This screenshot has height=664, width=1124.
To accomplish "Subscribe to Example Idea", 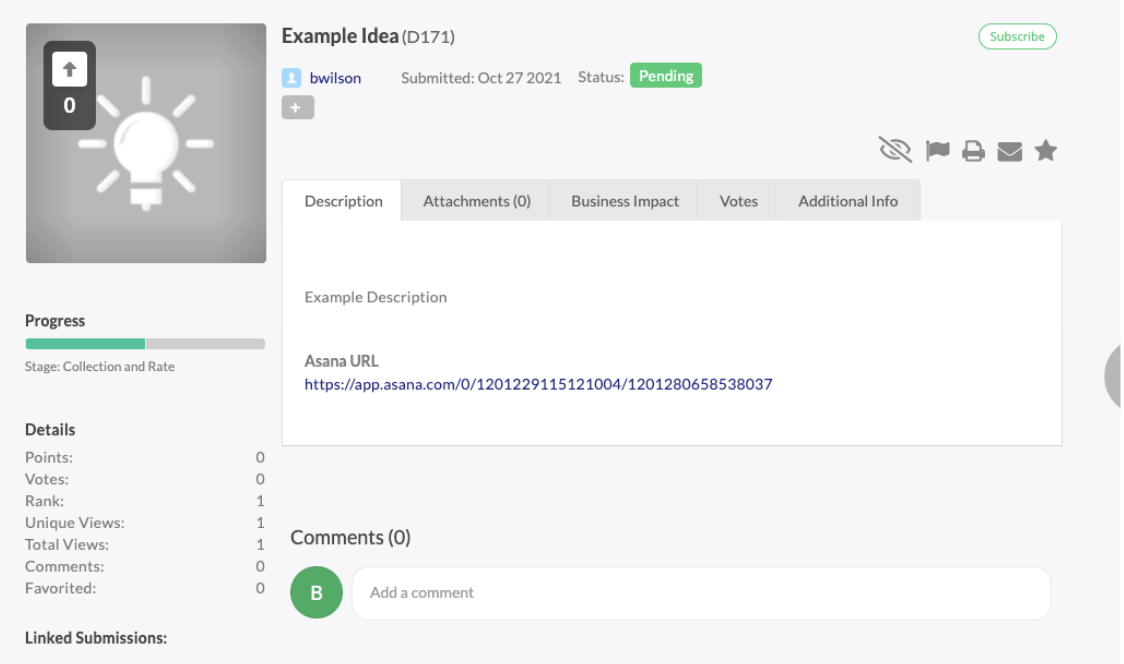I will click(x=1016, y=37).
